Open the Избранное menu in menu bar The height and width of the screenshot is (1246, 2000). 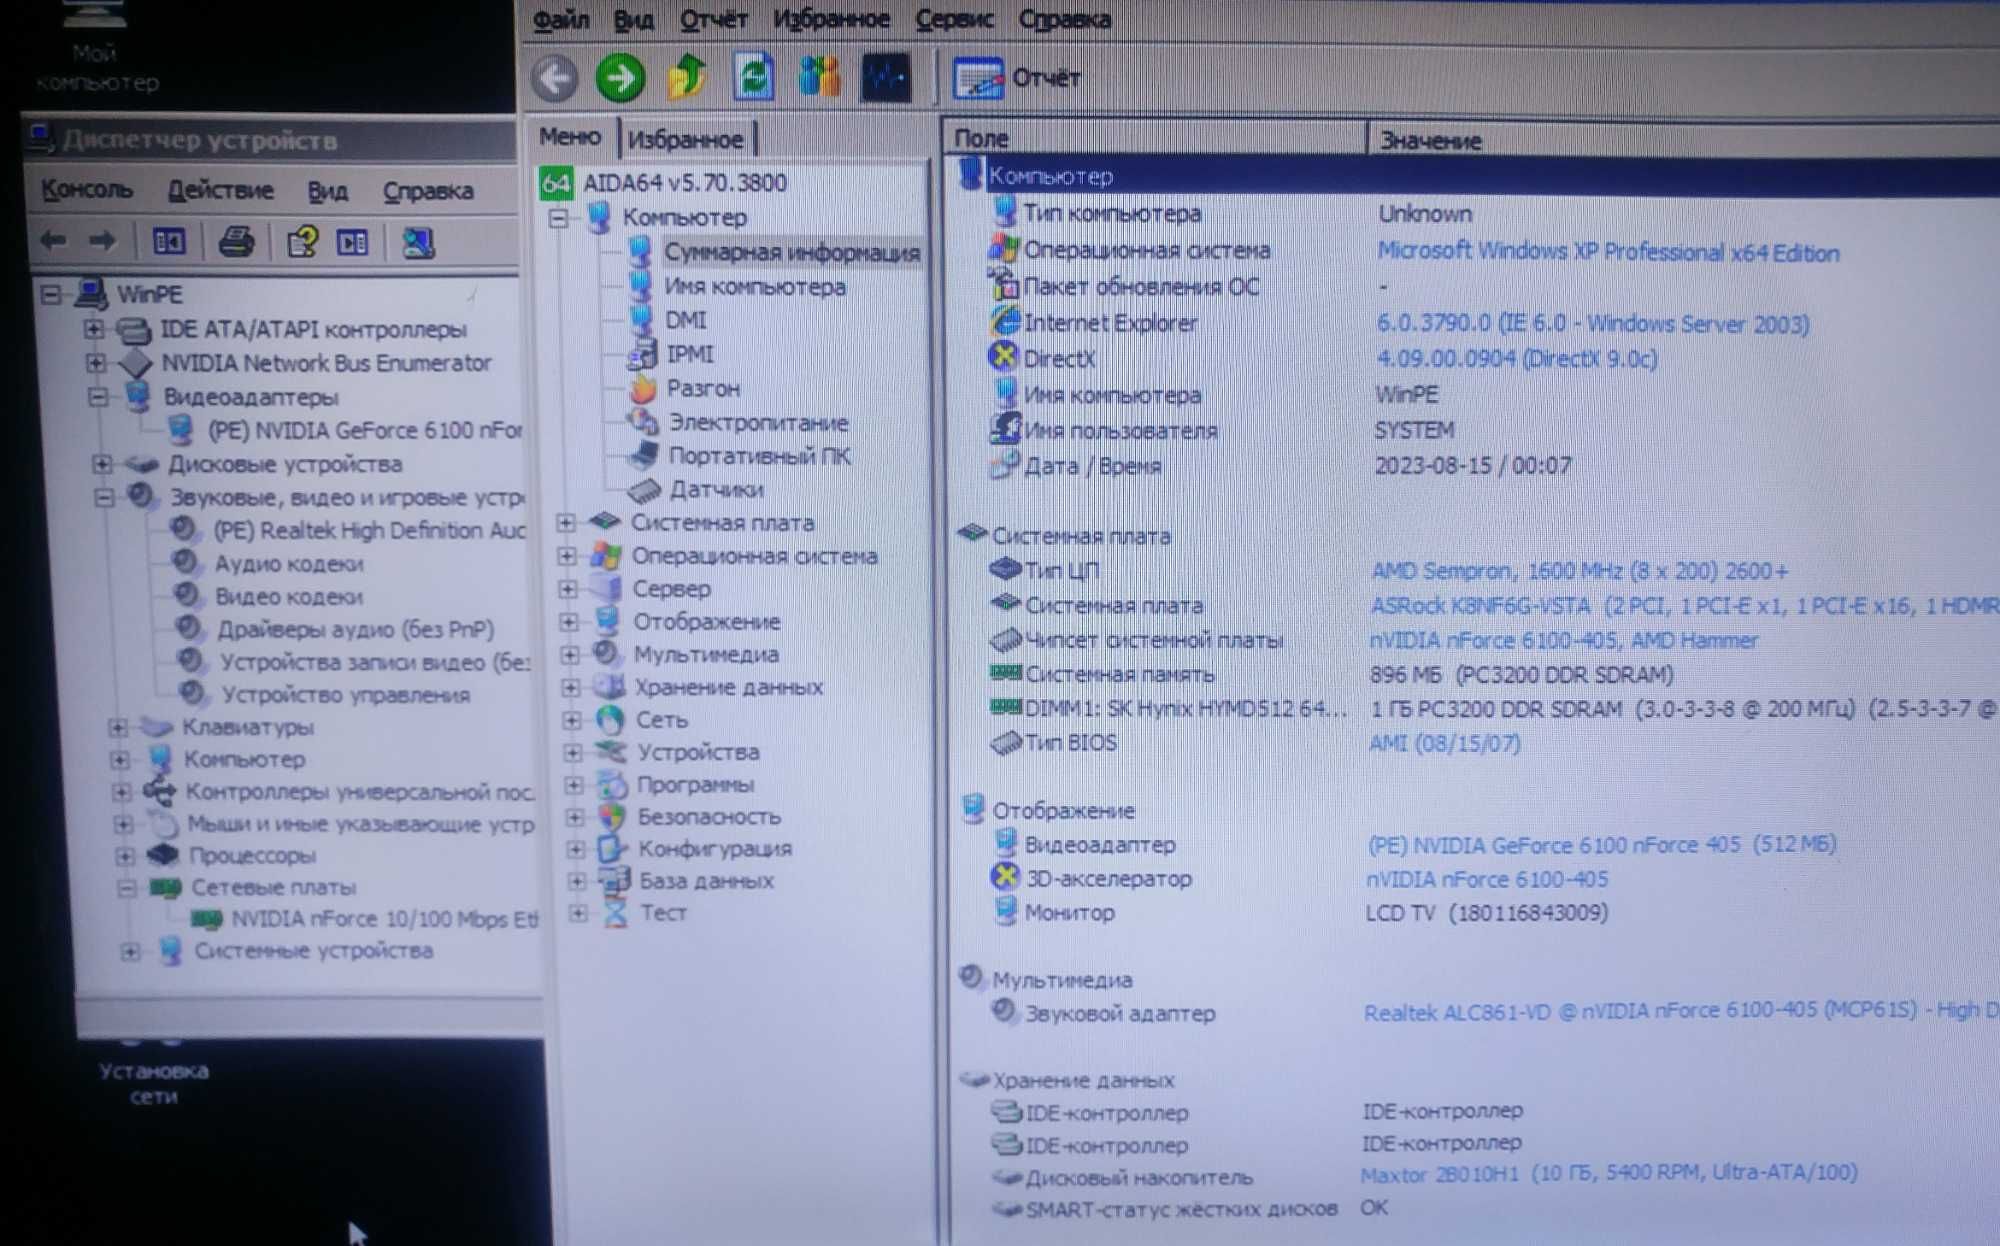point(831,19)
